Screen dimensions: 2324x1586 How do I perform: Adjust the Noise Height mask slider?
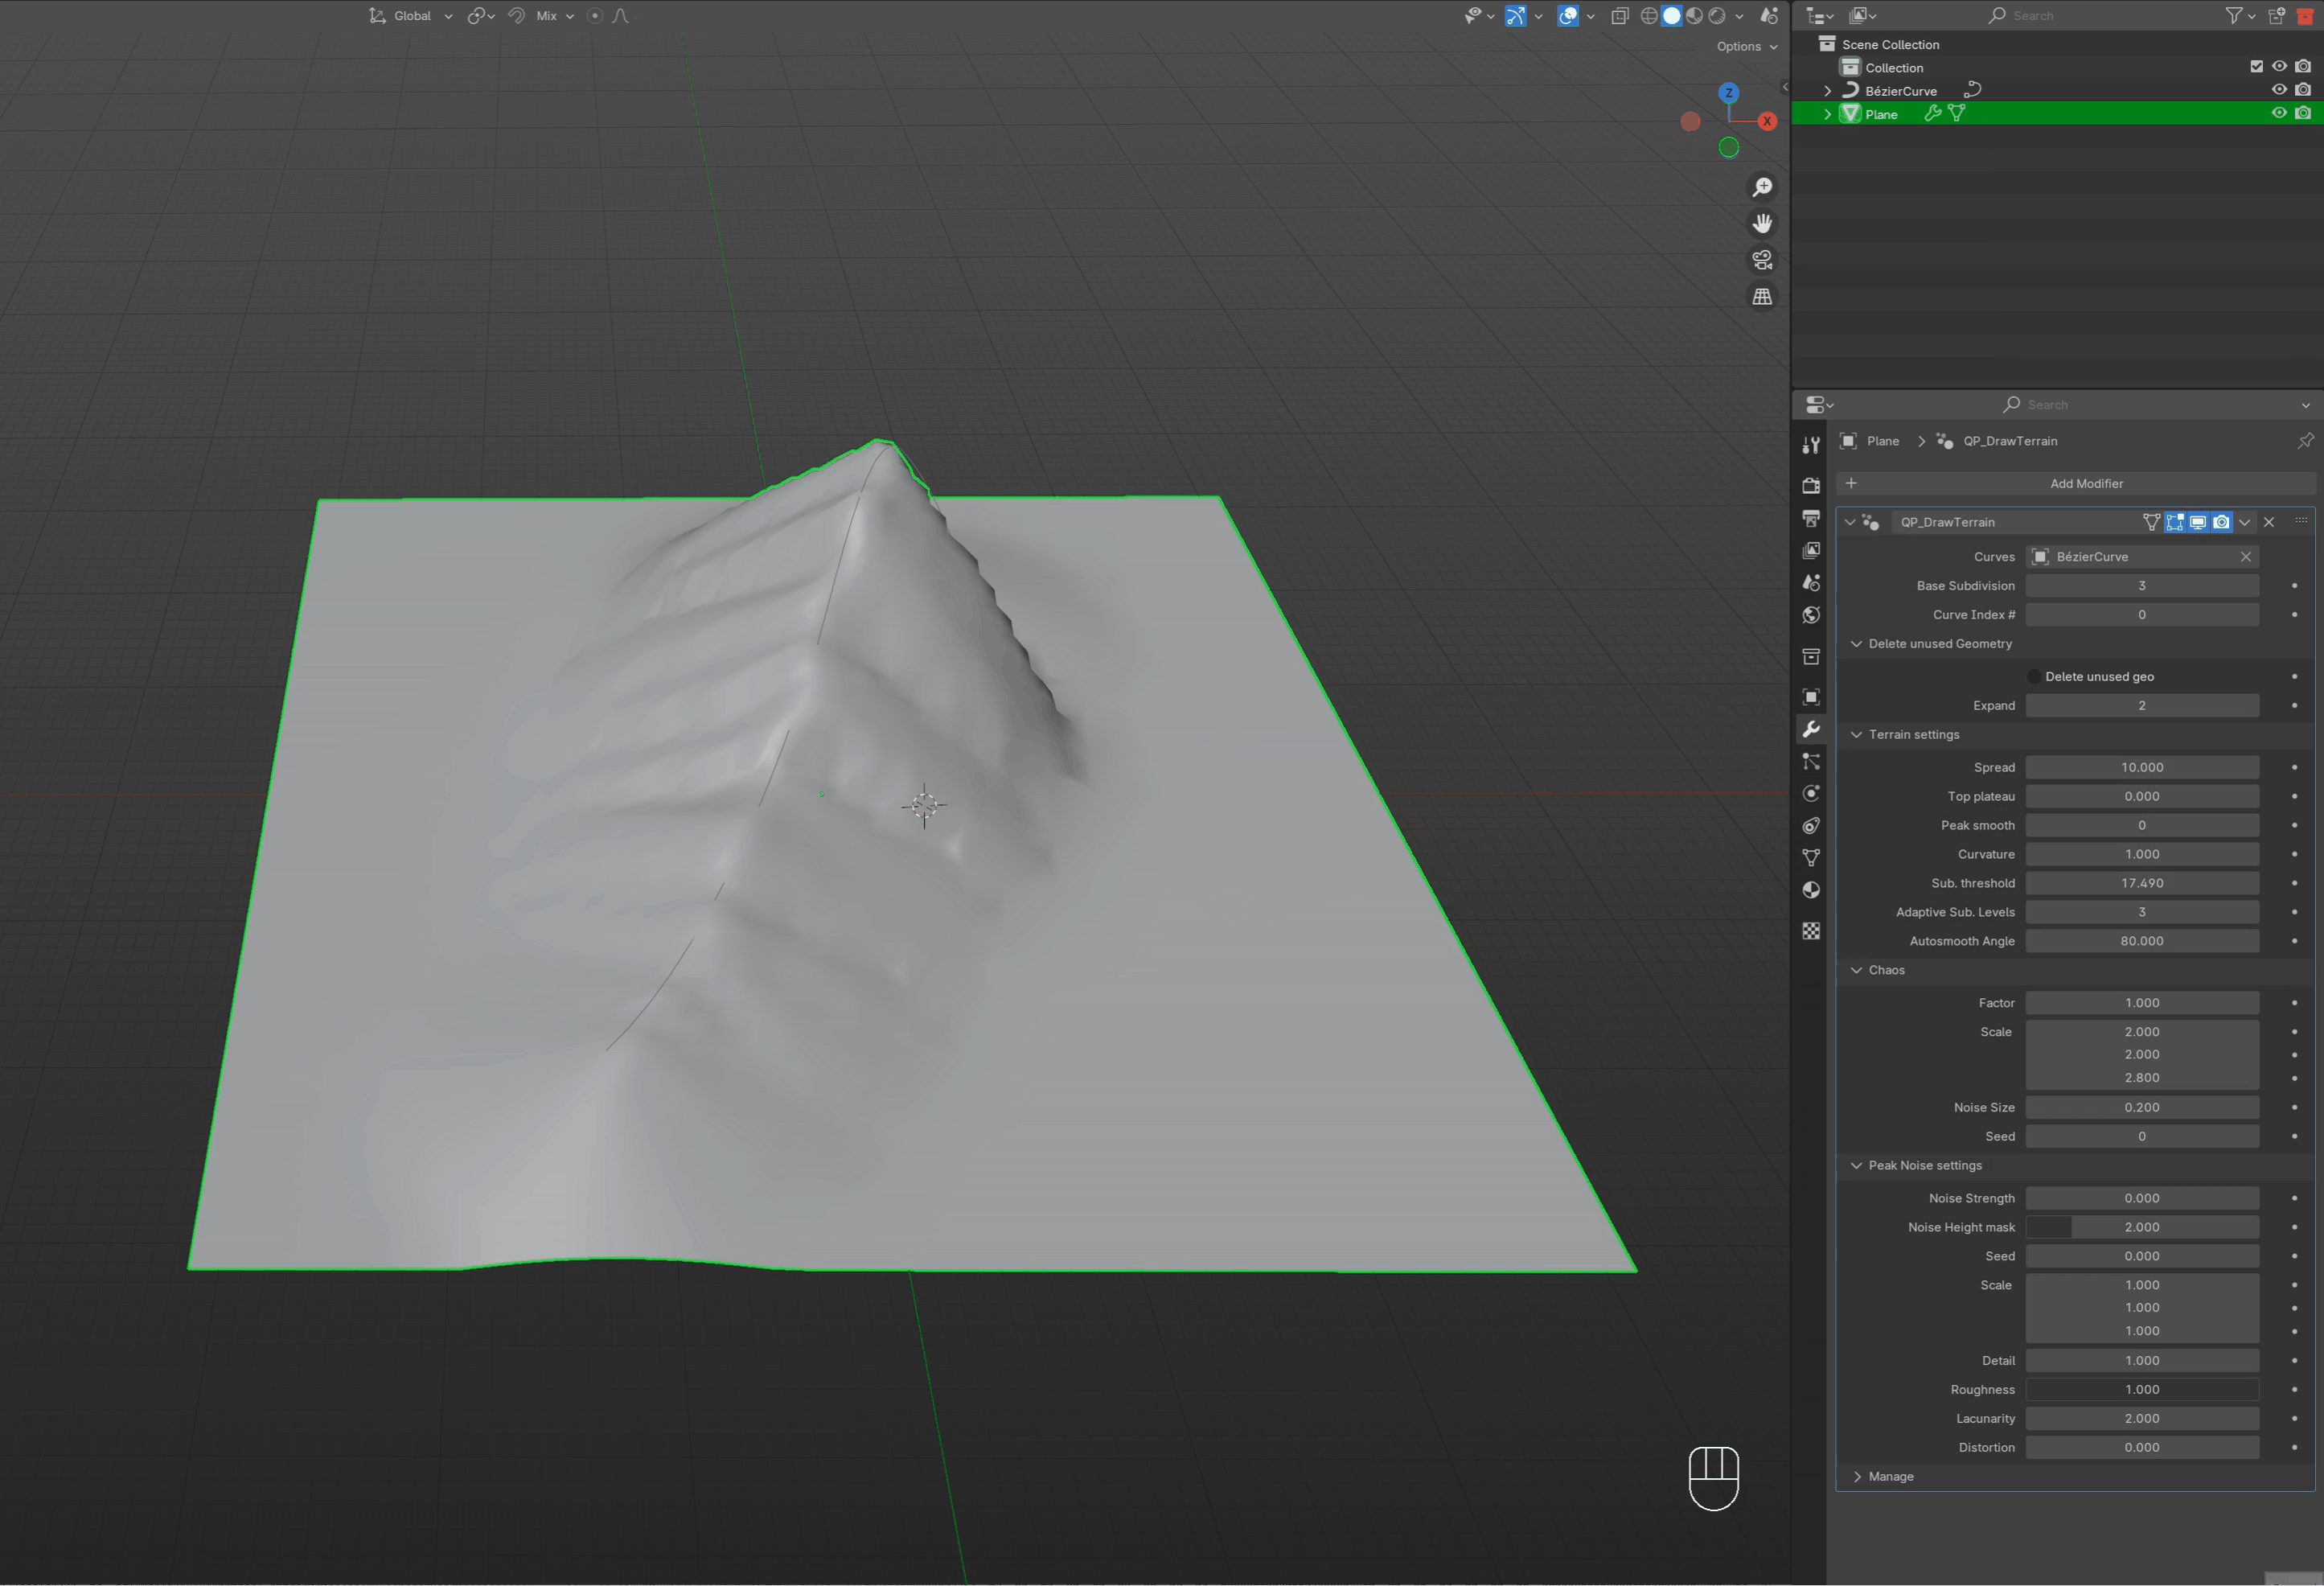tap(2141, 1227)
